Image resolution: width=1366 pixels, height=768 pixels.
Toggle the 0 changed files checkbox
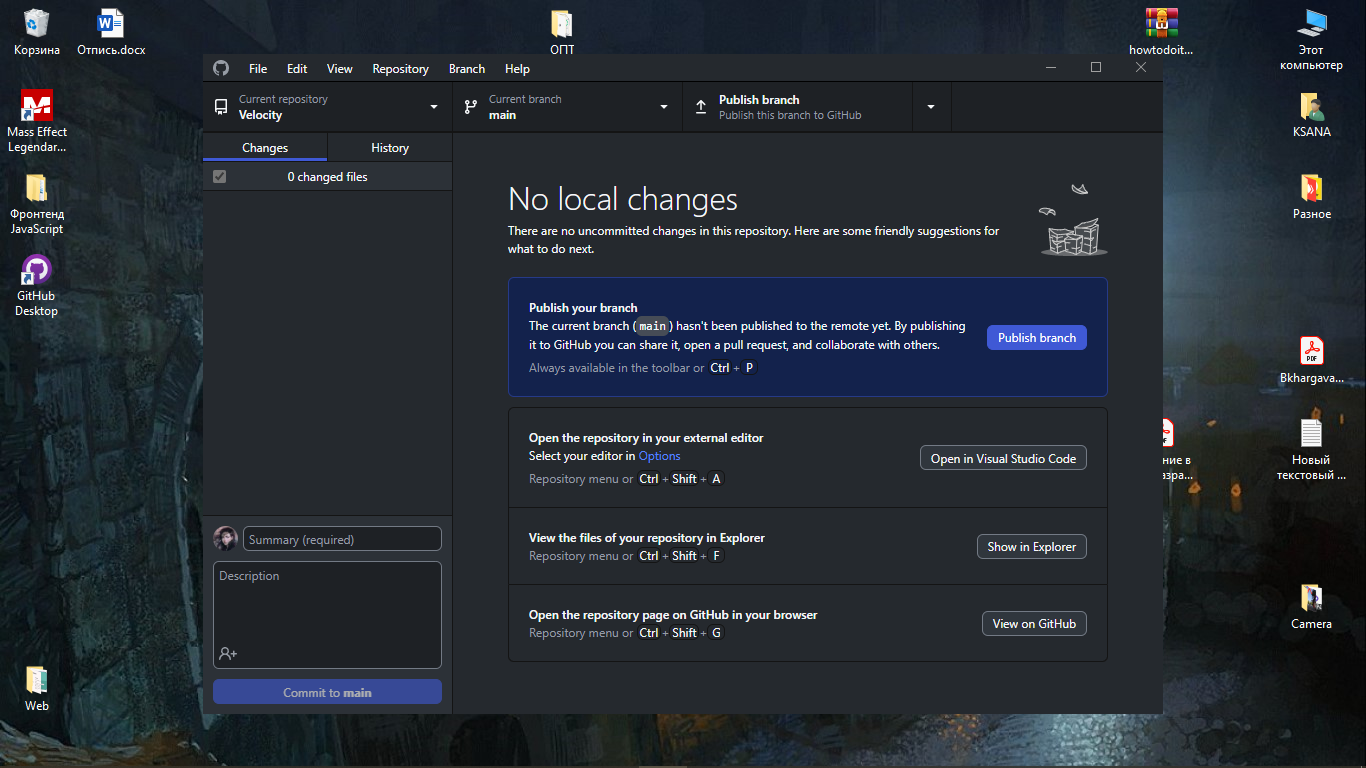tap(220, 177)
